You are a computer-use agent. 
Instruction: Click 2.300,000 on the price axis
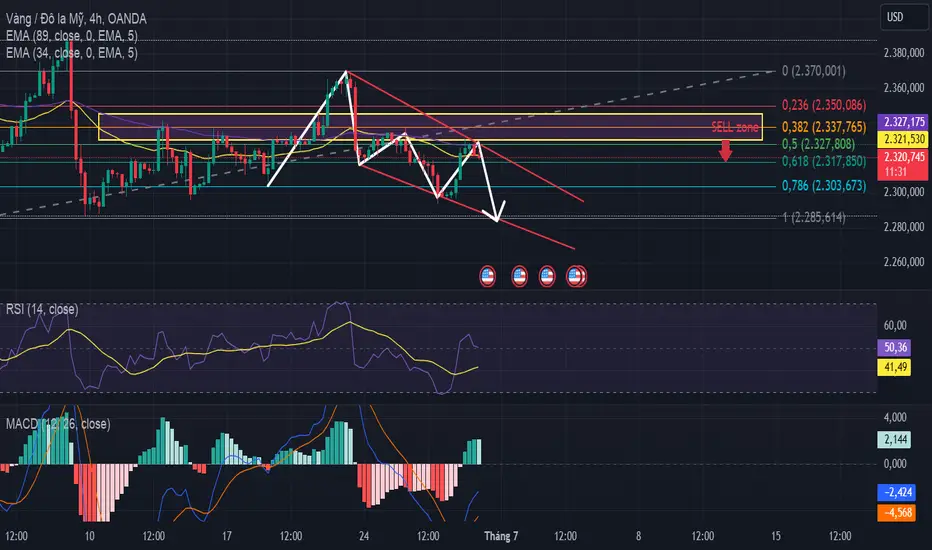(x=904, y=192)
